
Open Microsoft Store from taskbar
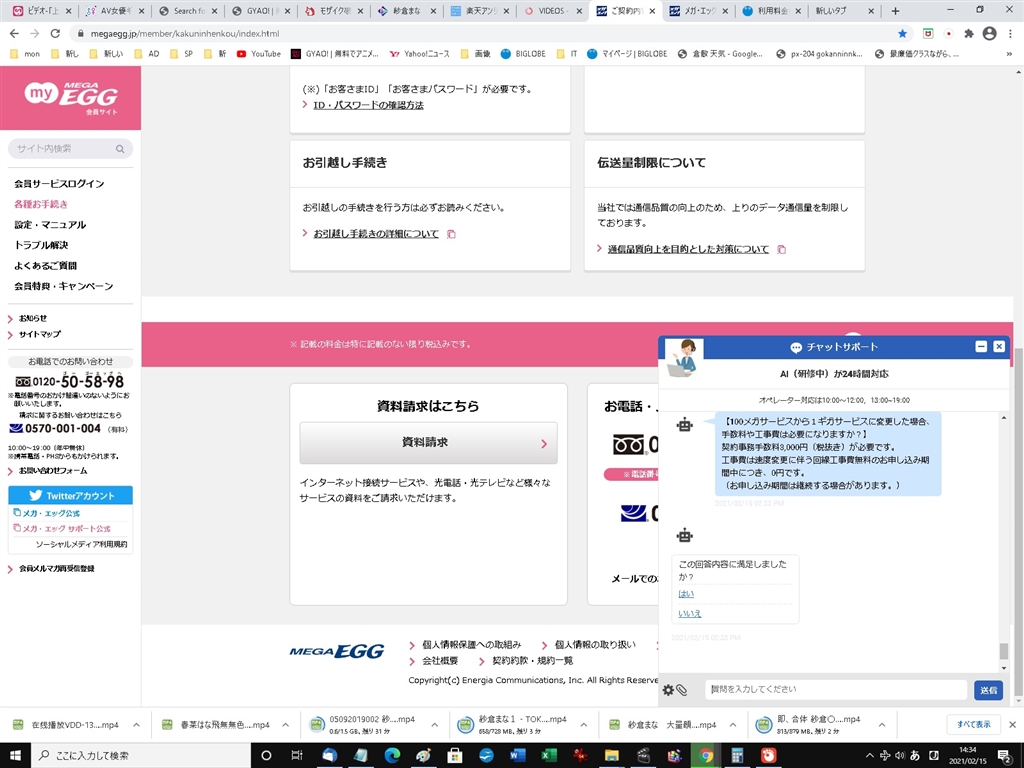(455, 756)
